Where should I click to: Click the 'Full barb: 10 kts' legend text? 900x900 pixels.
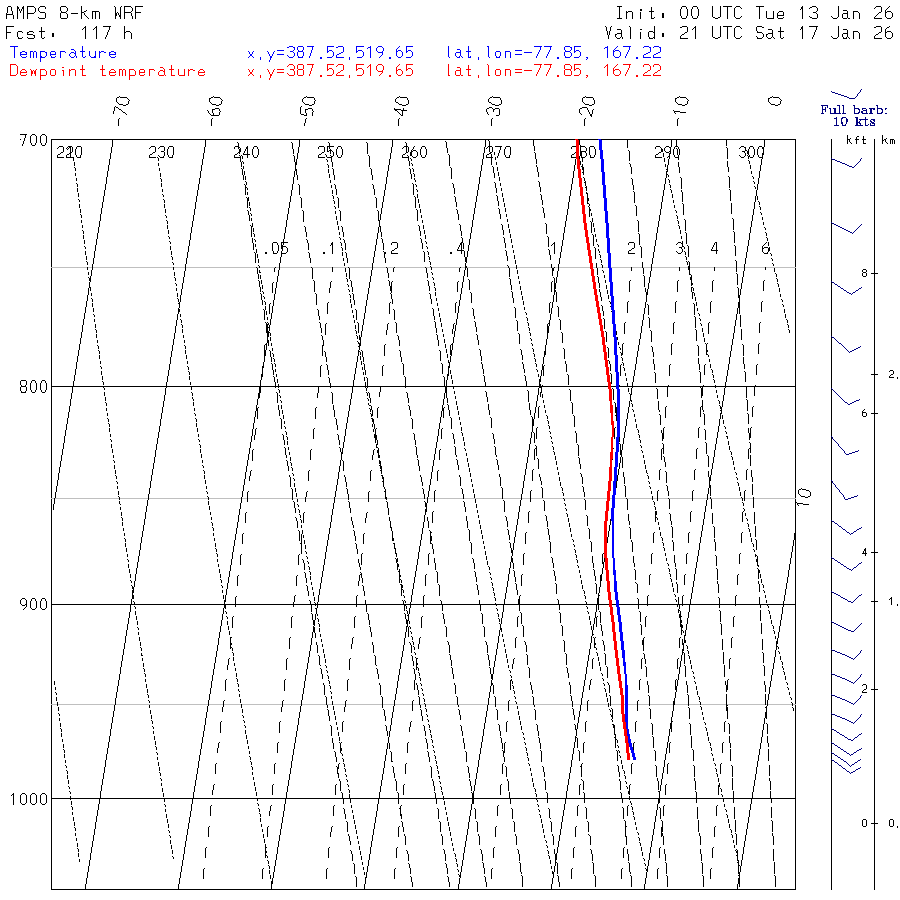coord(854,115)
